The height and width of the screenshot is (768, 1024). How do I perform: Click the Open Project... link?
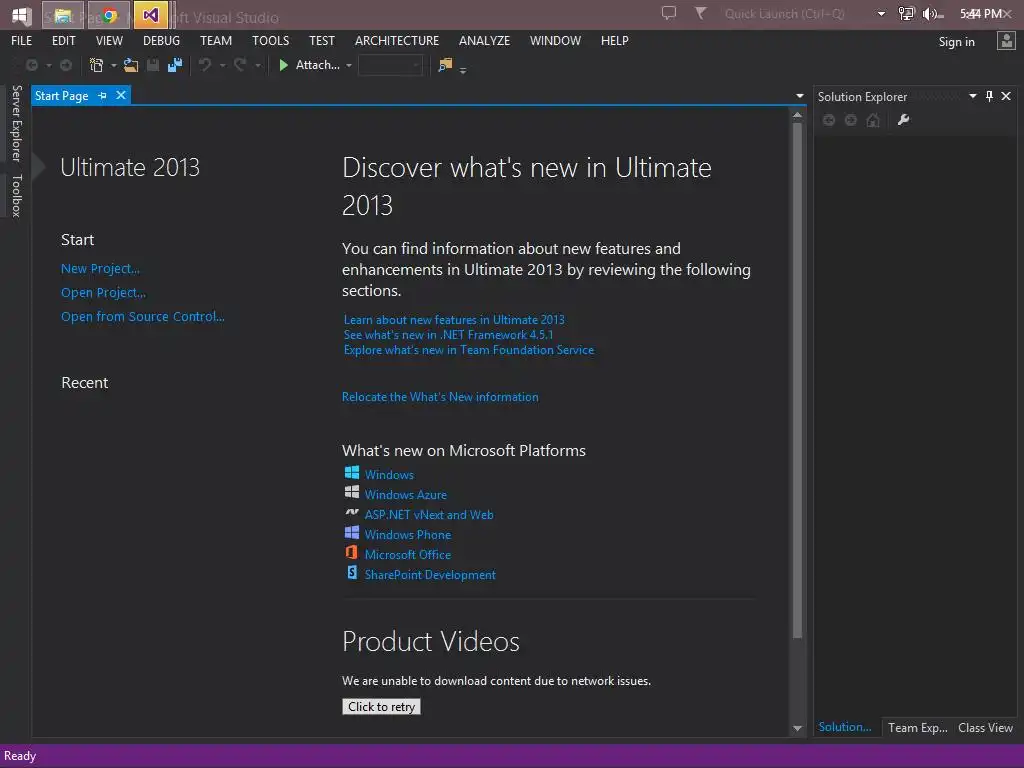pos(103,293)
